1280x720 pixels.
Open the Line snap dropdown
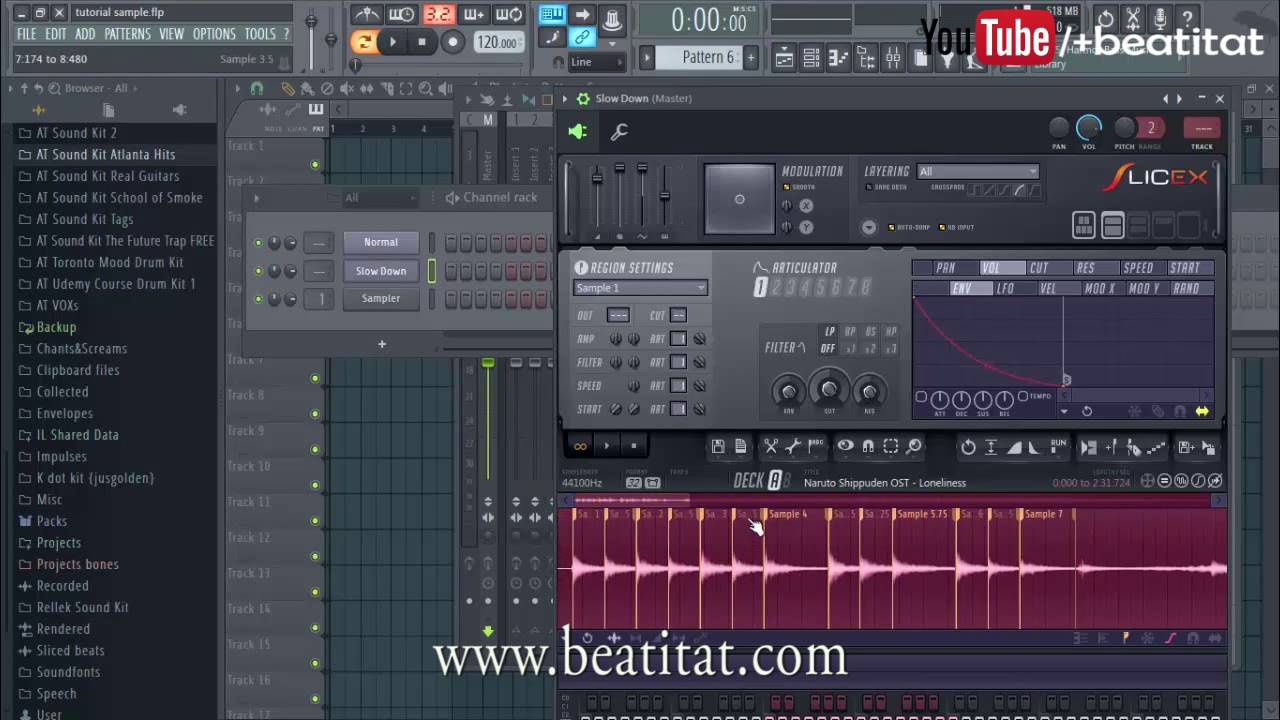(x=597, y=62)
